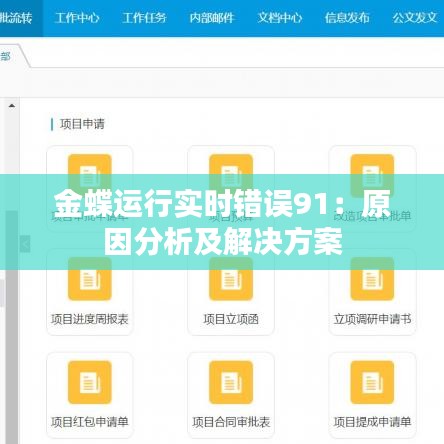The height and width of the screenshot is (444, 444).
Task: Open the 工作中心 menu
Action: pyautogui.click(x=77, y=18)
